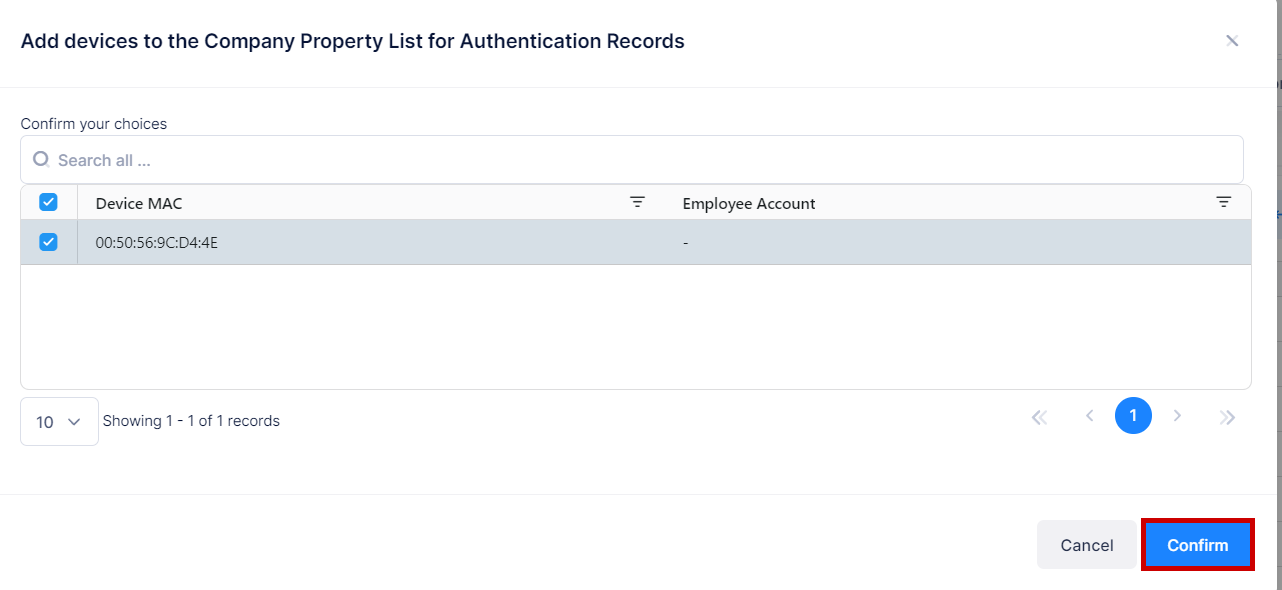Uncheck the 00:50:56:9C:D4:4E device checkbox
The image size is (1282, 590).
[x=47, y=241]
